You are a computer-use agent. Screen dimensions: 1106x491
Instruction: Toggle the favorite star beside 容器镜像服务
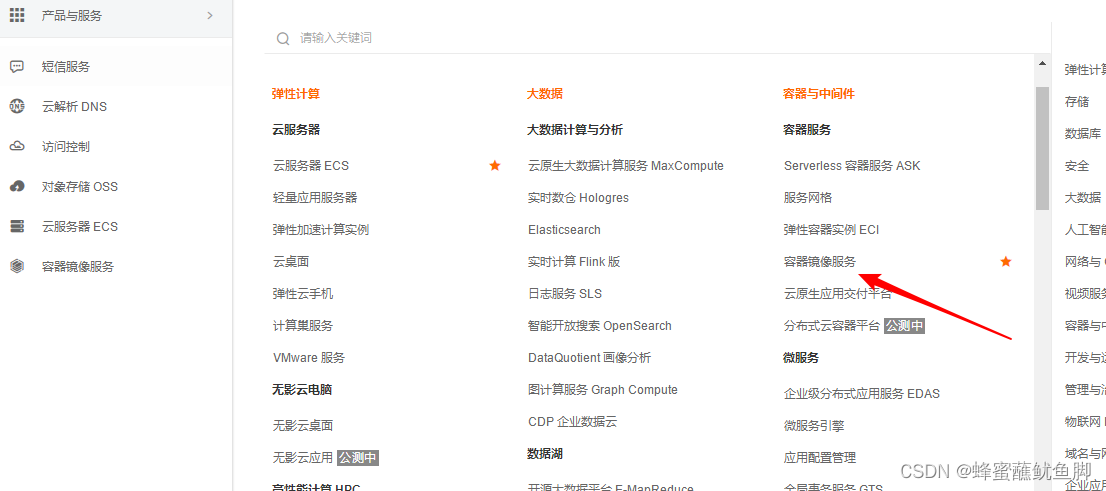click(x=1006, y=262)
